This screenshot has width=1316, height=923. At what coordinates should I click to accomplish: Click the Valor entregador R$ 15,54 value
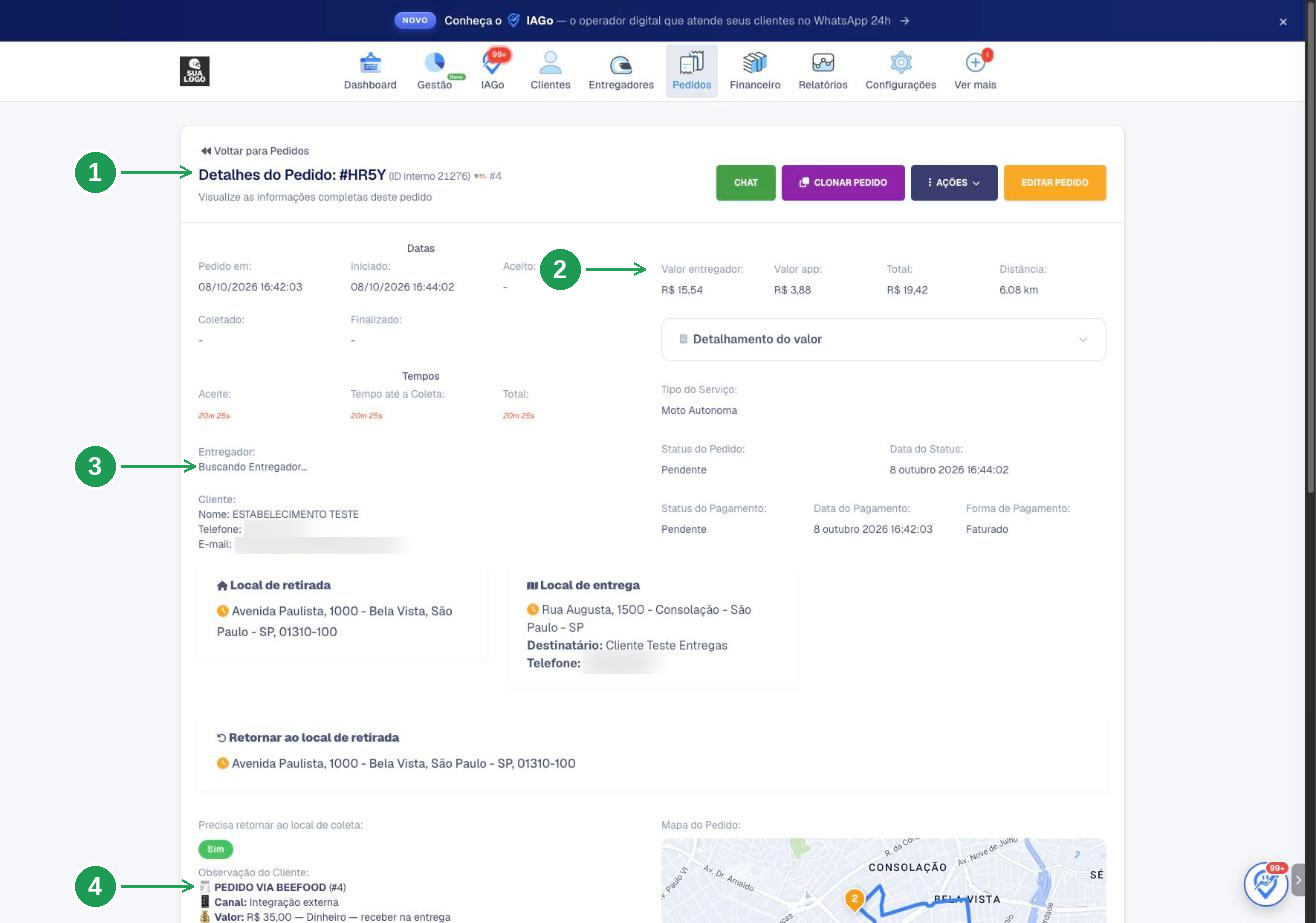[x=682, y=290]
